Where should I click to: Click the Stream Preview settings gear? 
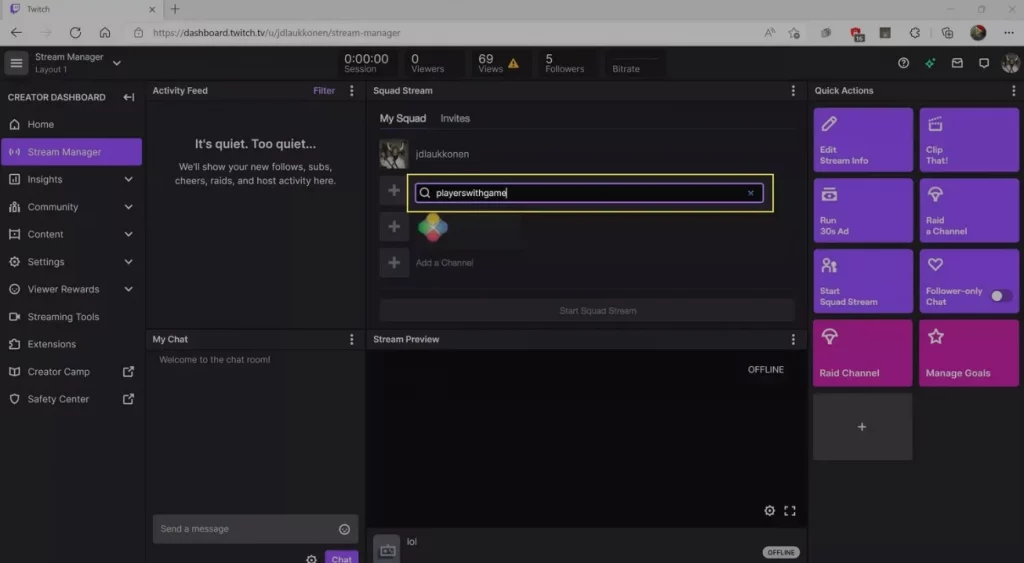769,511
